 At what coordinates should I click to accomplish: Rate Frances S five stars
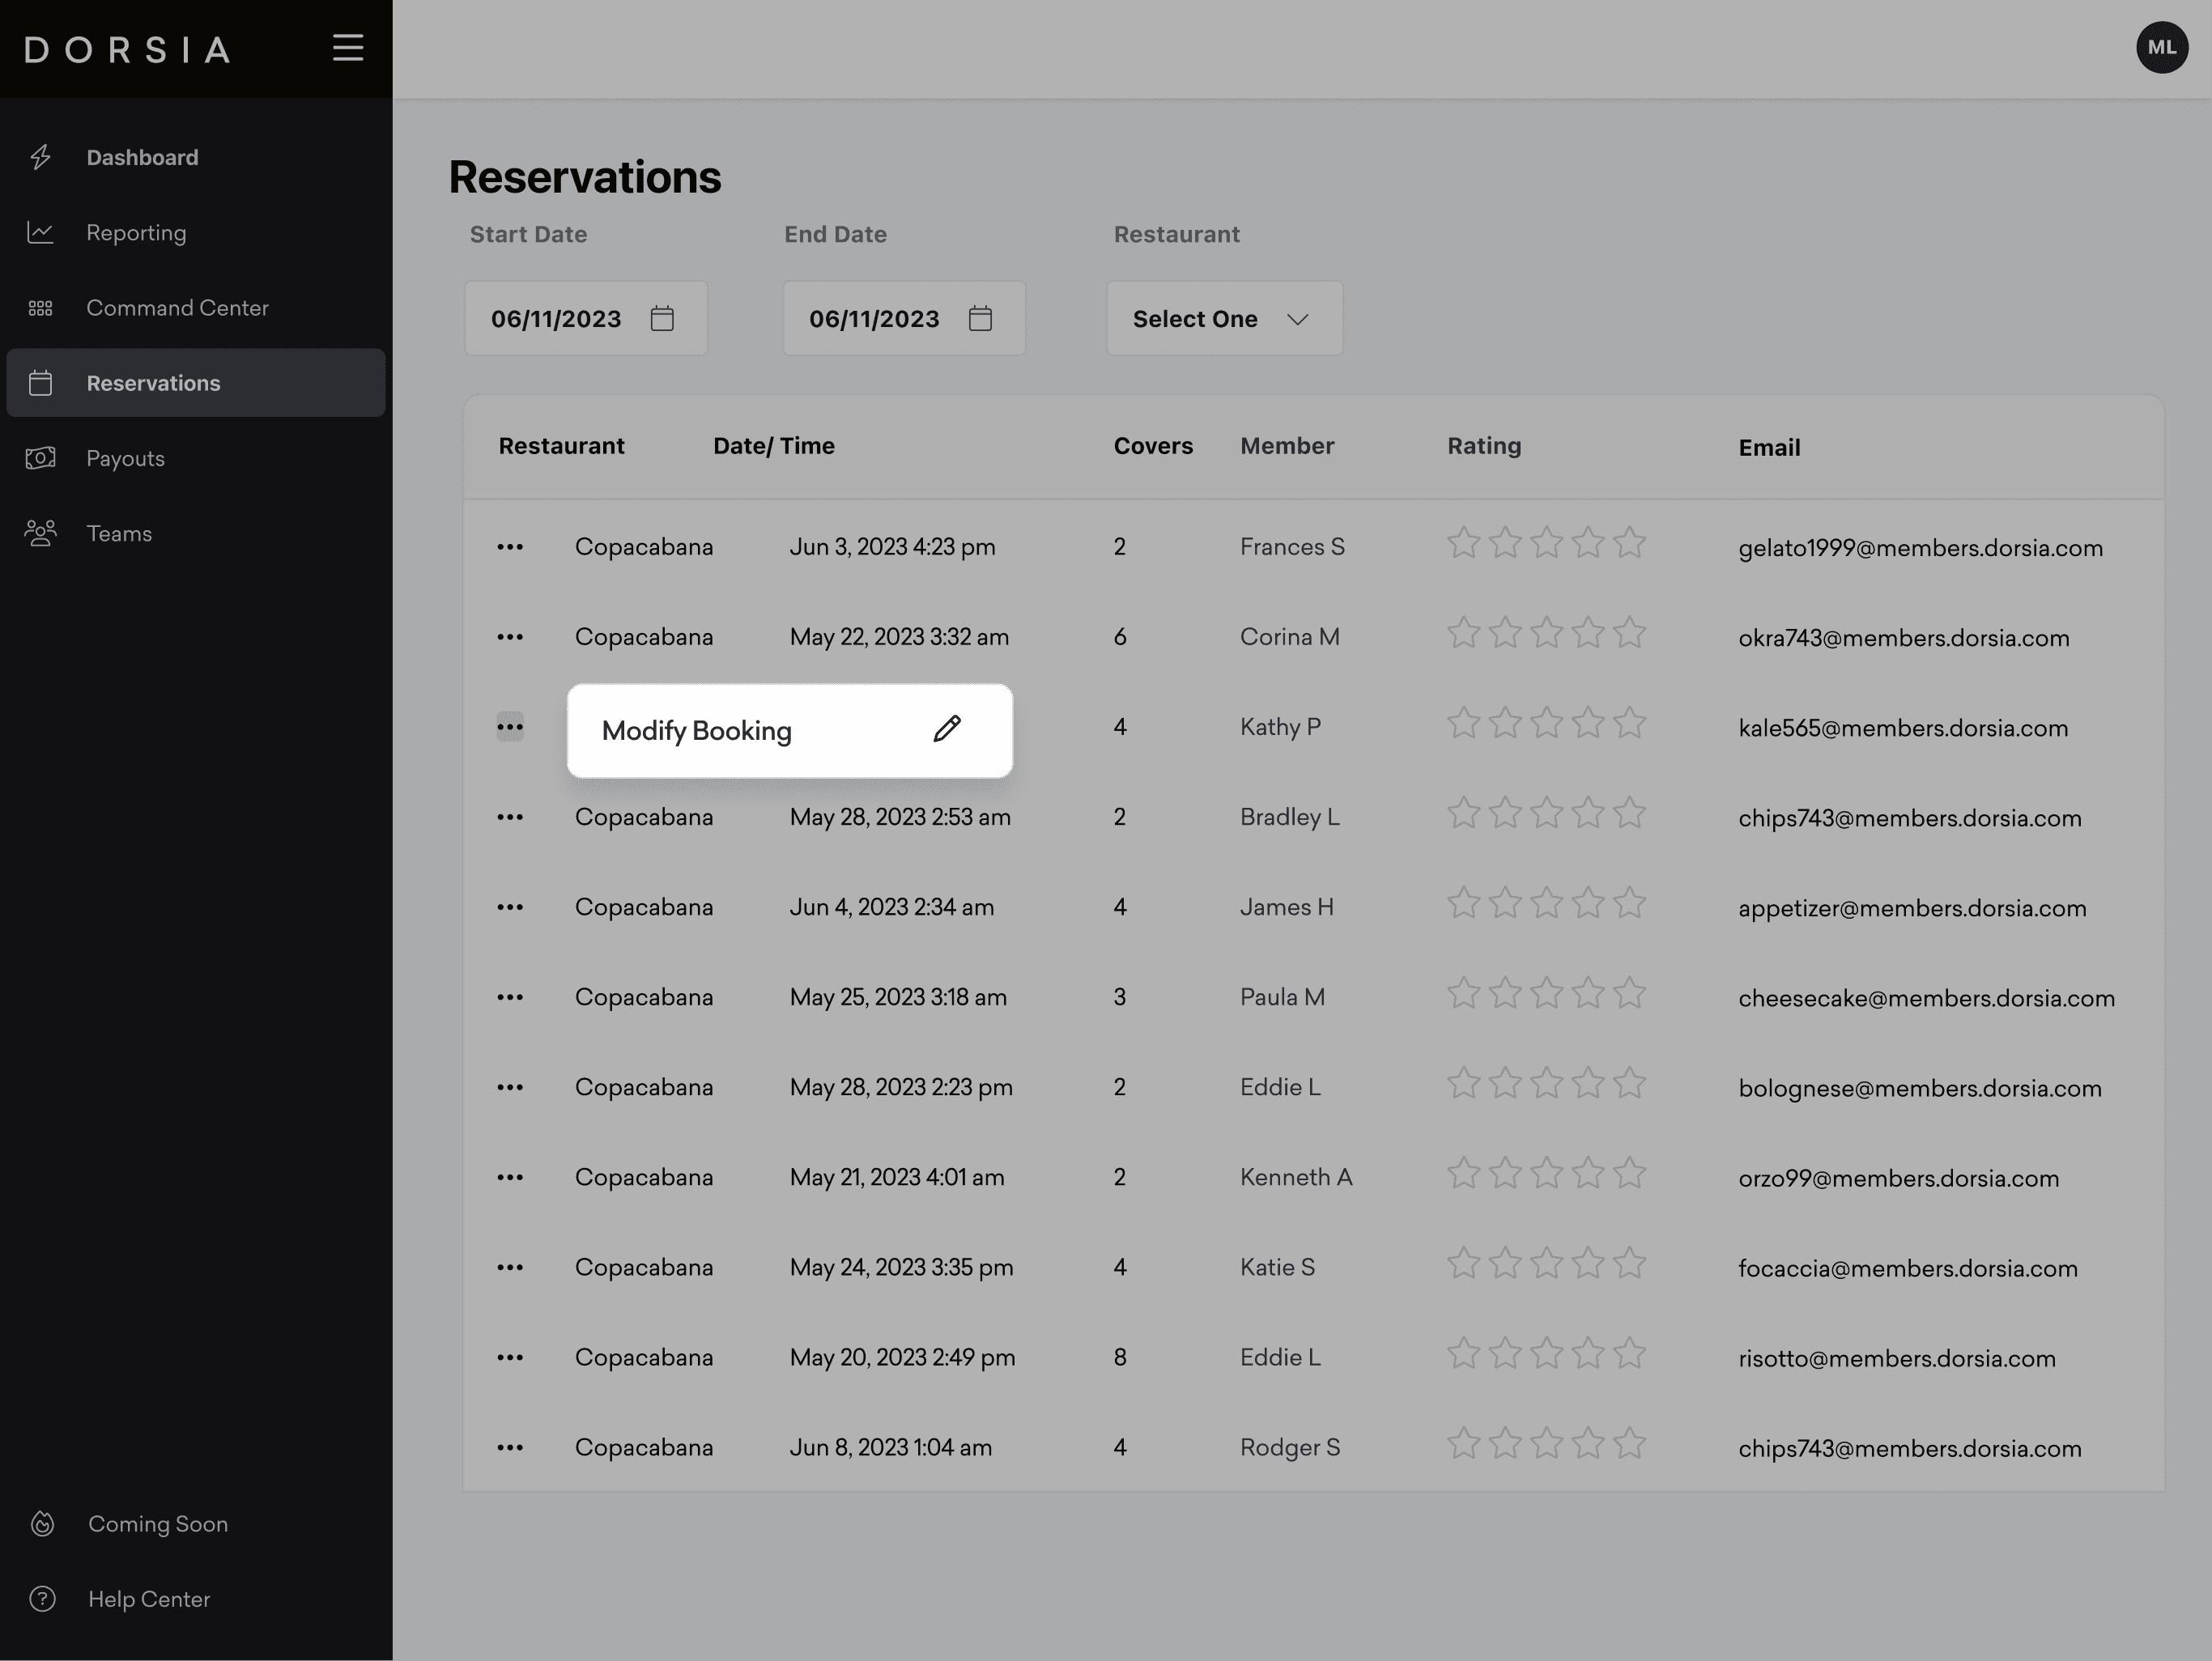1629,543
